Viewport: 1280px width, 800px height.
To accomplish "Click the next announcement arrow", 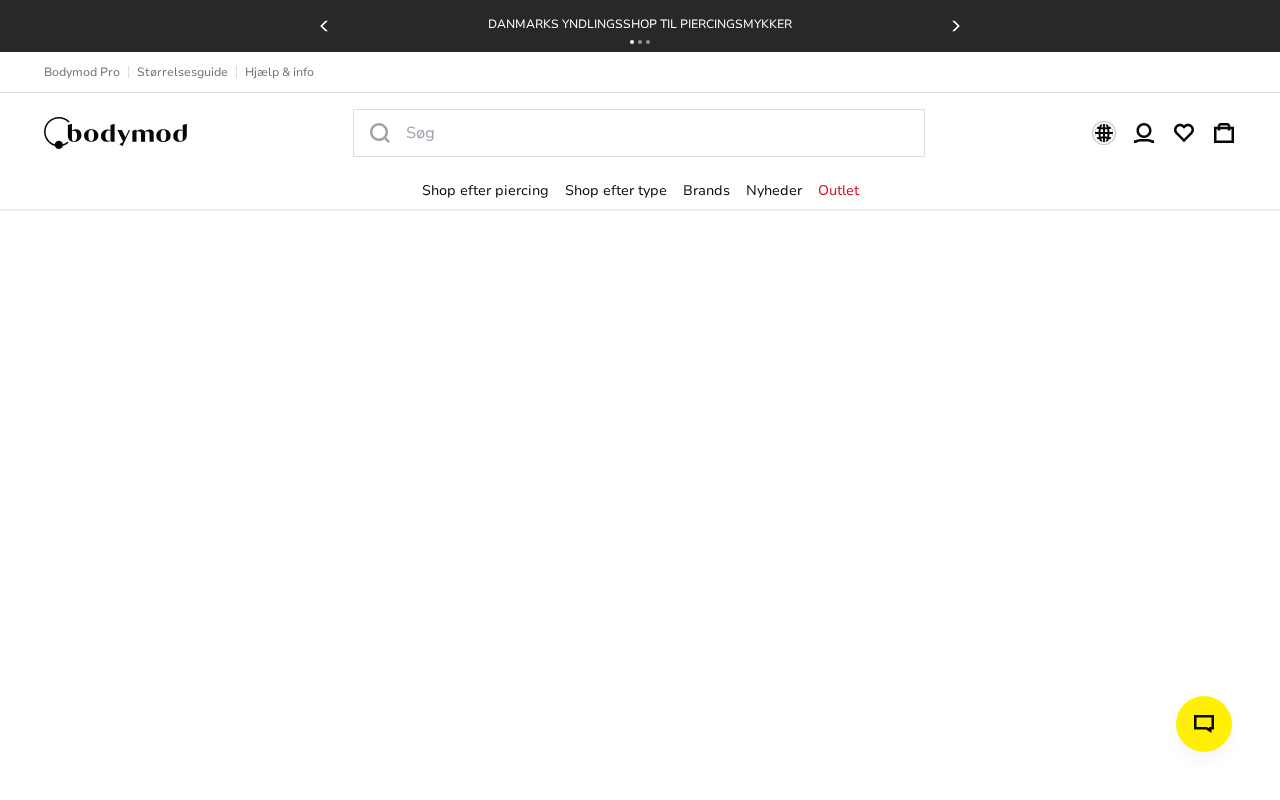I will click(956, 26).
